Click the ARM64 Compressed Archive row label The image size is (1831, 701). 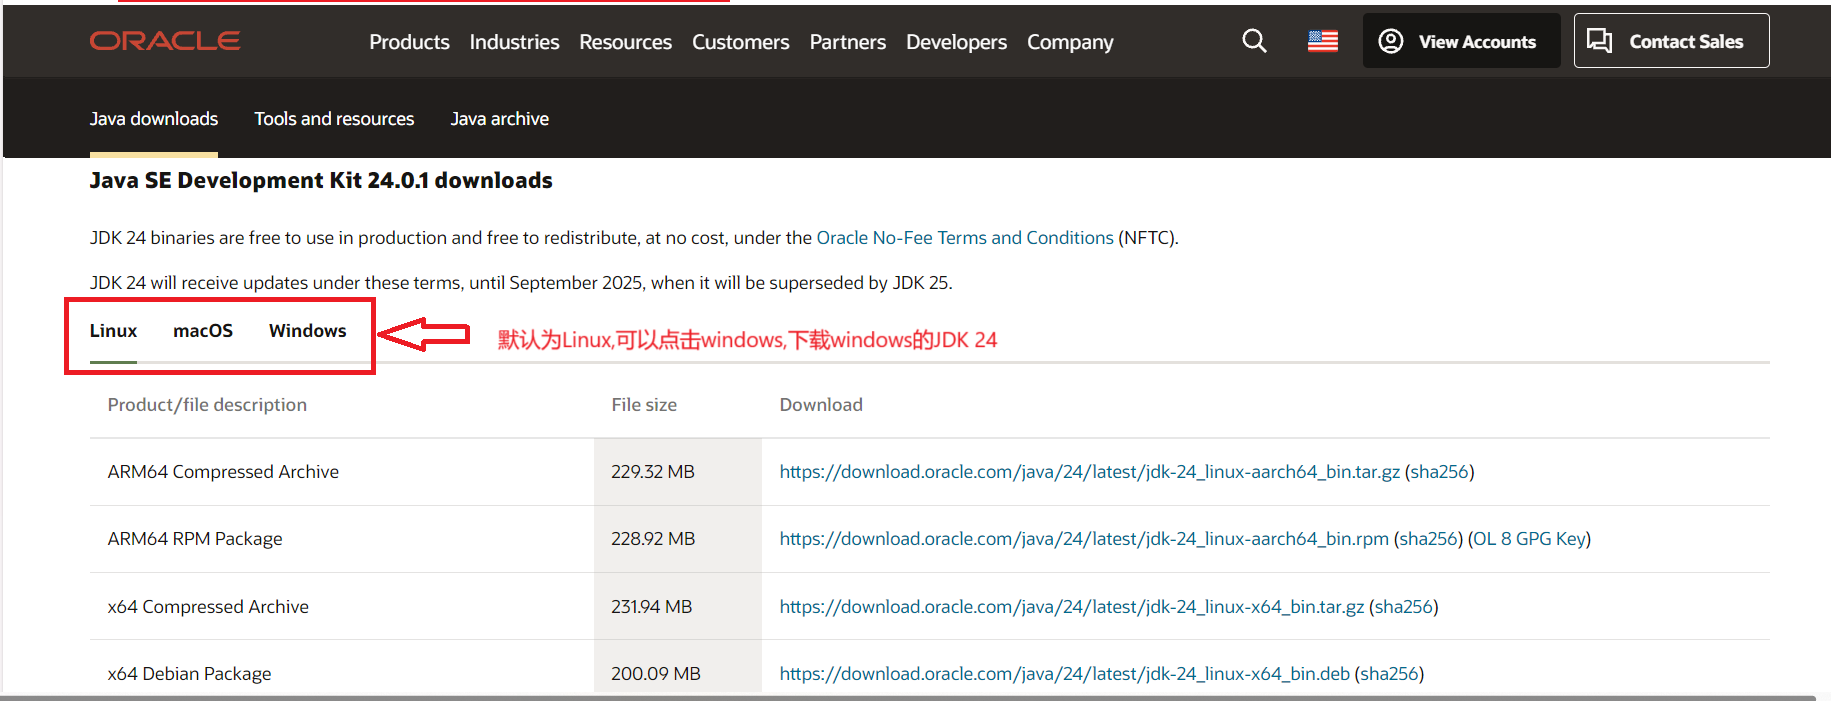223,472
